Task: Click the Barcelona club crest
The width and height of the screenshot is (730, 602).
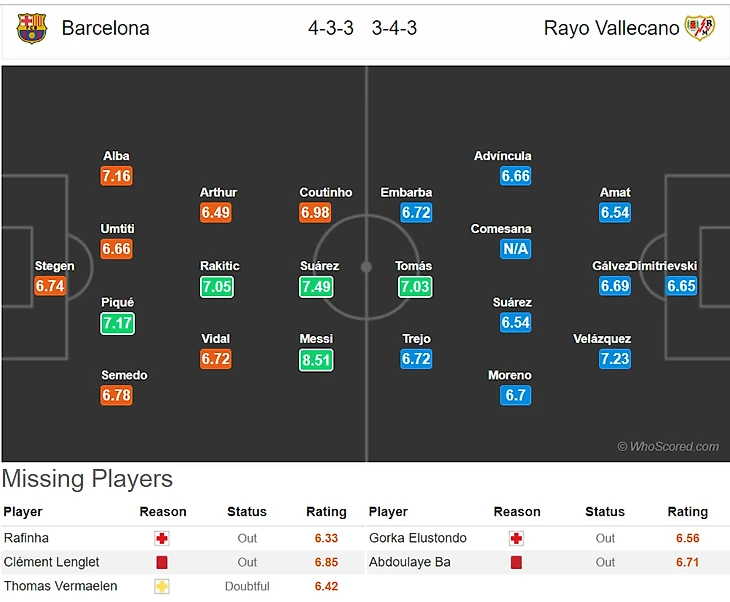Action: tap(32, 28)
